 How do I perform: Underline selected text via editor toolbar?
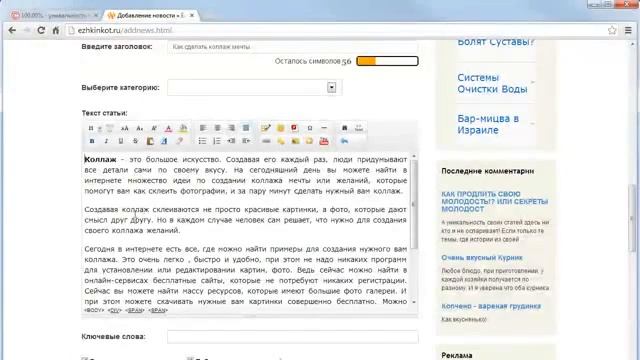[121, 141]
